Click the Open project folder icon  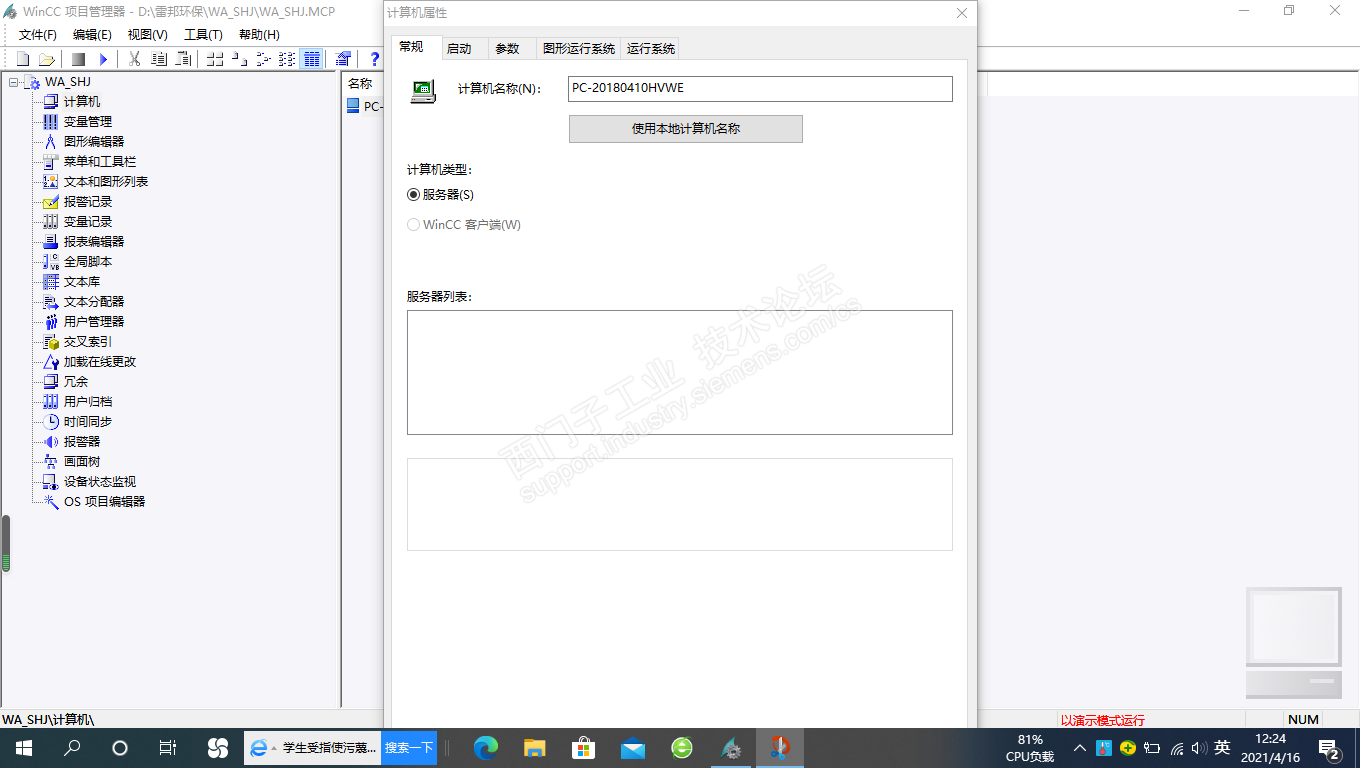click(46, 59)
